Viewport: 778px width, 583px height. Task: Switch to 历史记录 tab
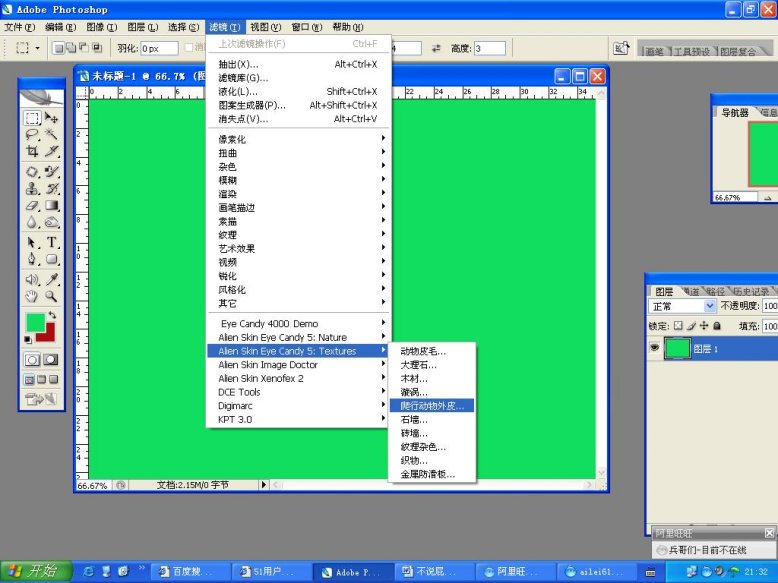pyautogui.click(x=751, y=291)
